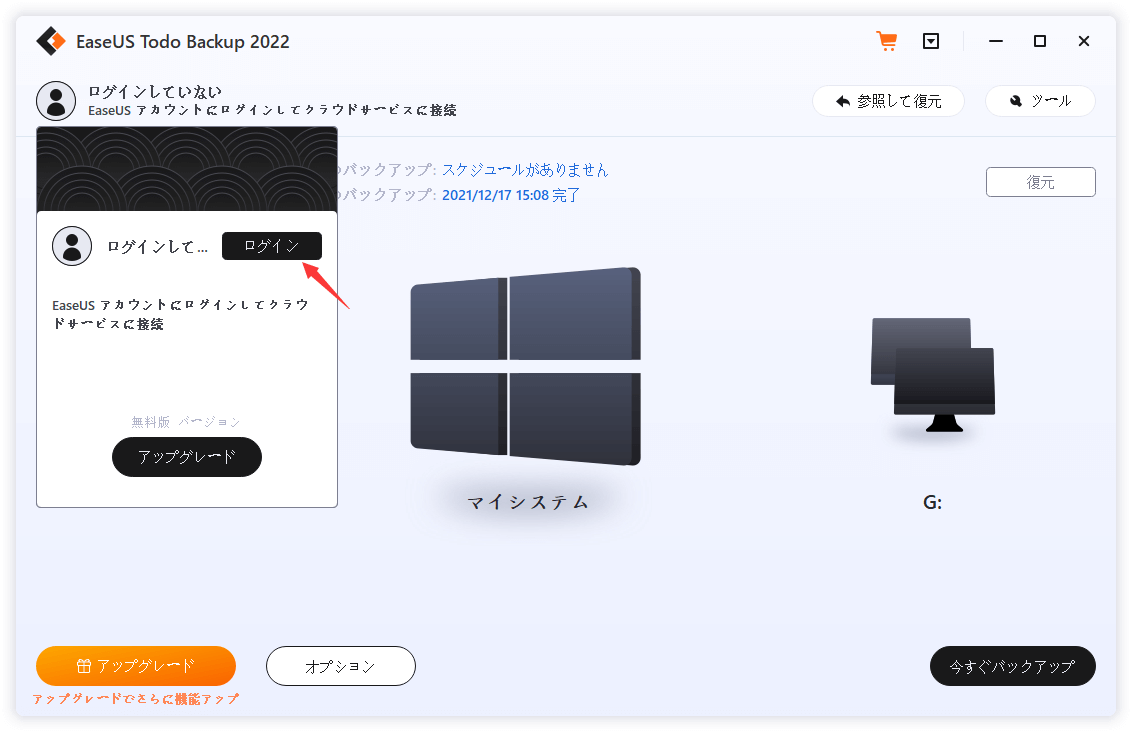The width and height of the screenshot is (1132, 732).
Task: Click the avatar icon in the login popup
Action: click(x=71, y=245)
